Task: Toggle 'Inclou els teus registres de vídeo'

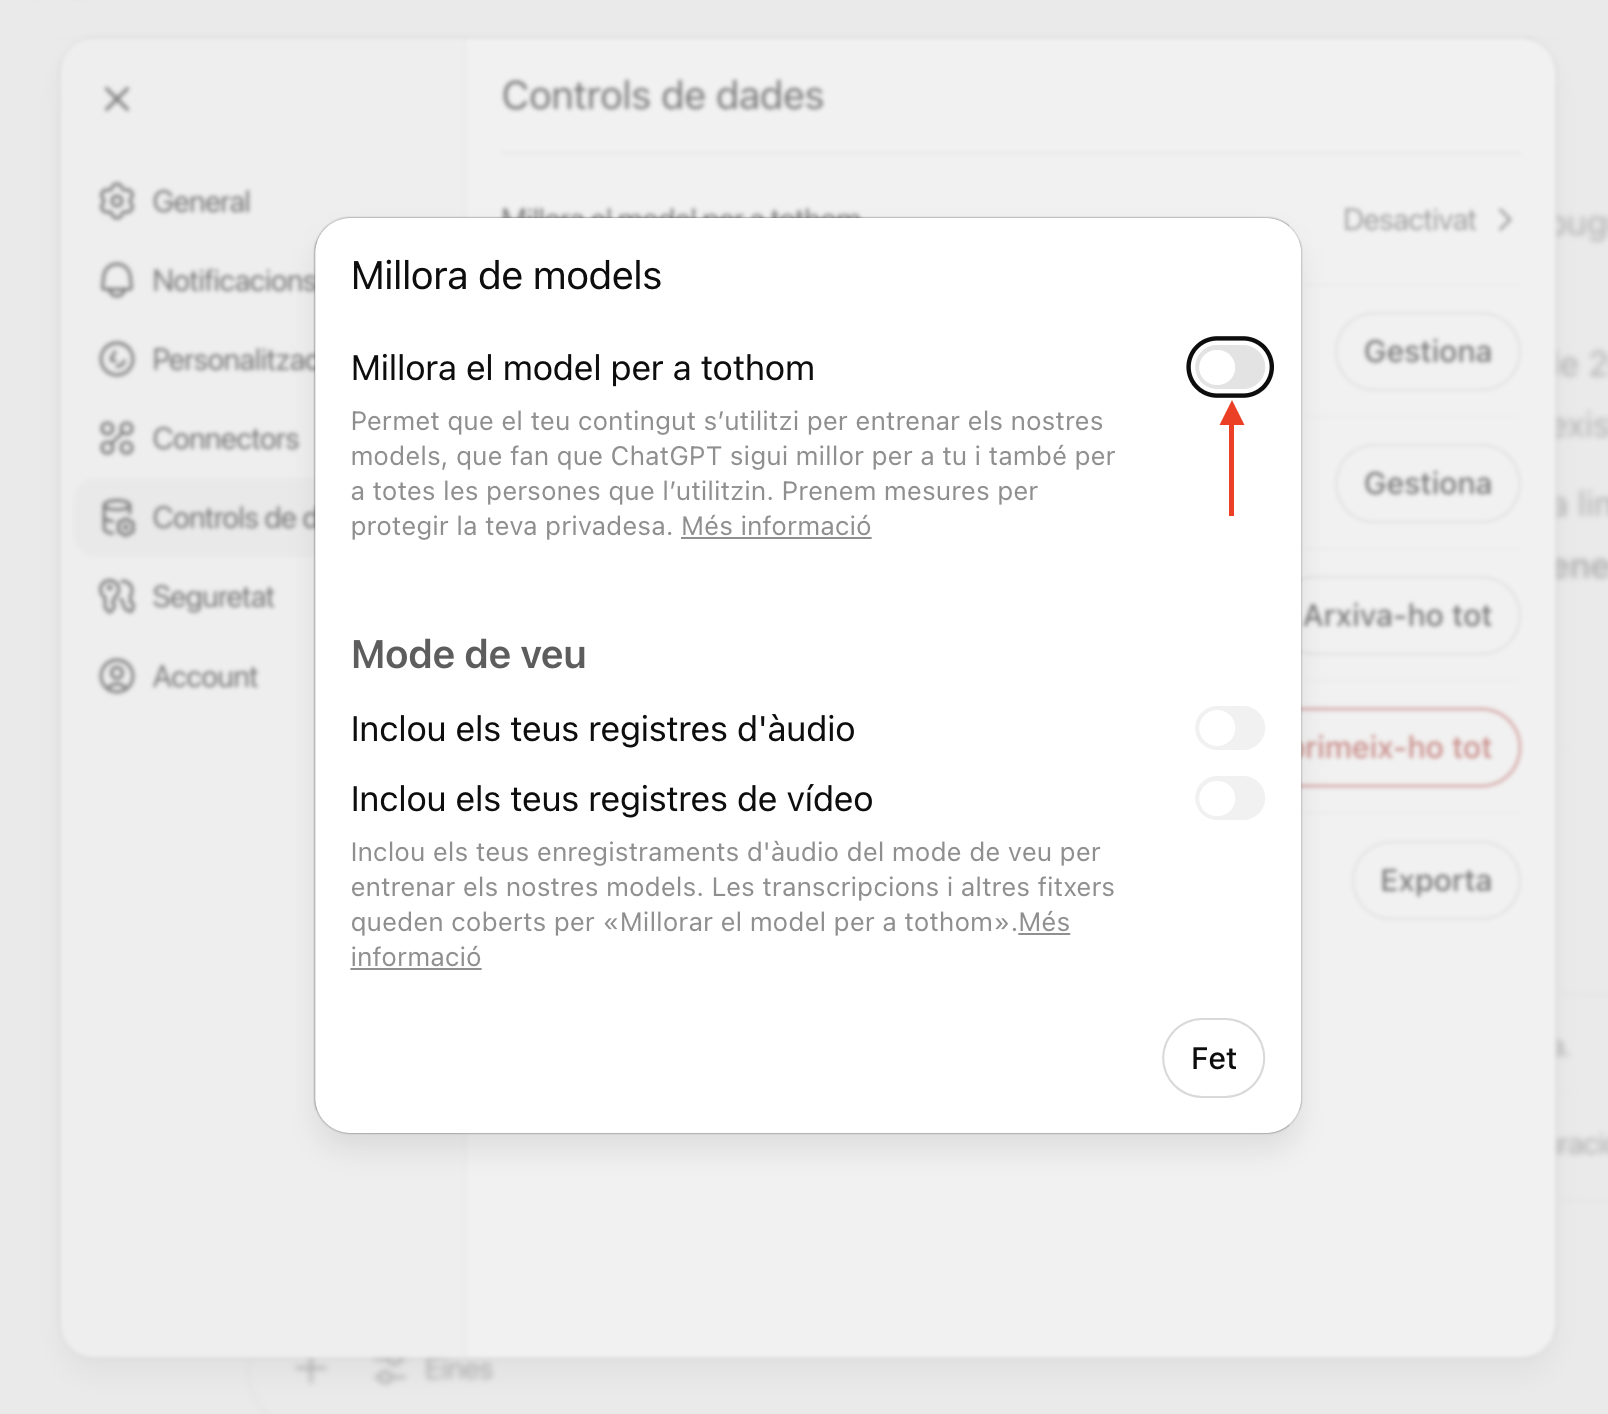Action: tap(1229, 798)
